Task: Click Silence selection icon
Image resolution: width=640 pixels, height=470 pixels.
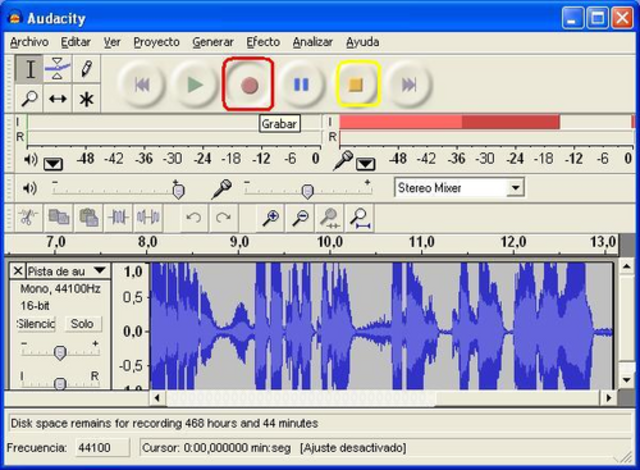Action: tap(148, 217)
